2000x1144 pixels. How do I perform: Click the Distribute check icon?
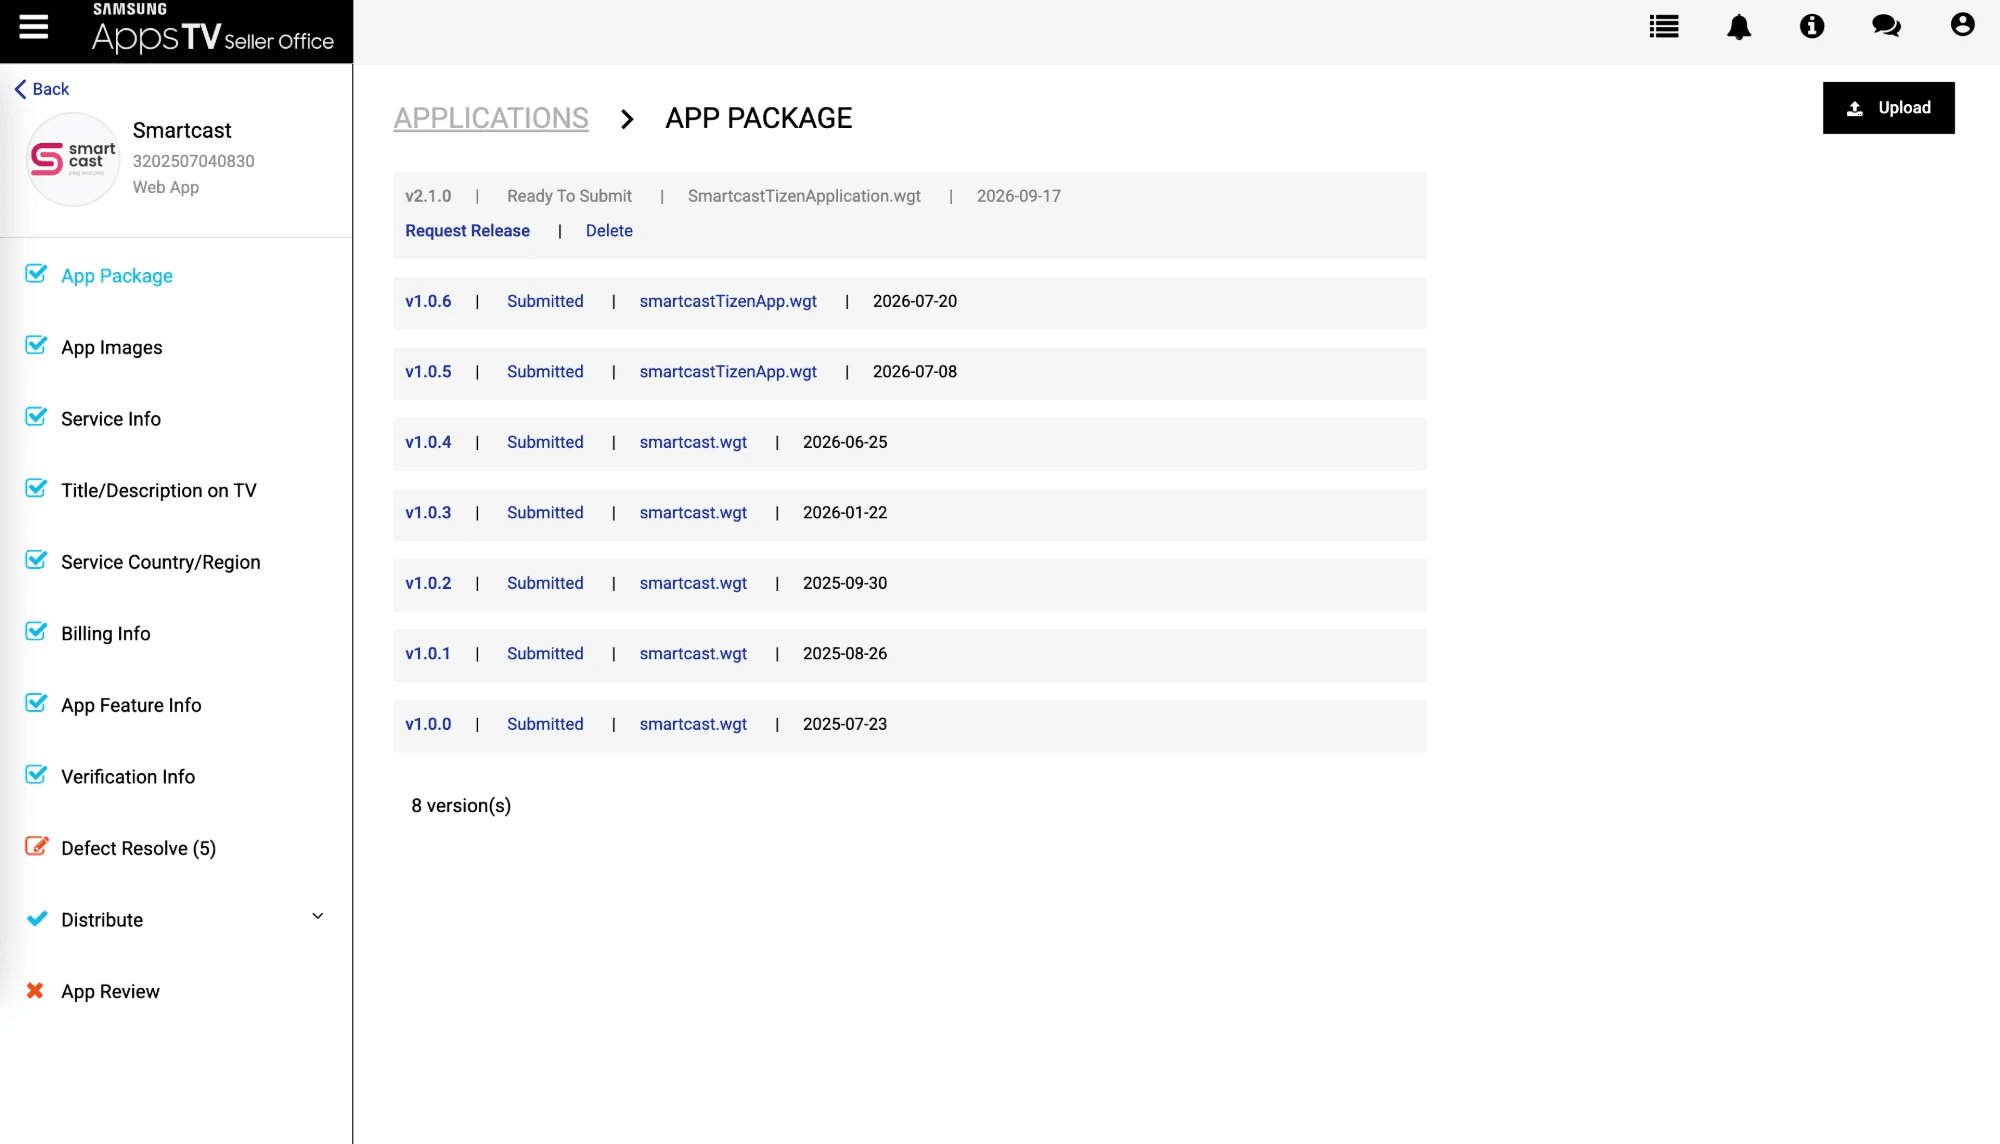pos(36,919)
